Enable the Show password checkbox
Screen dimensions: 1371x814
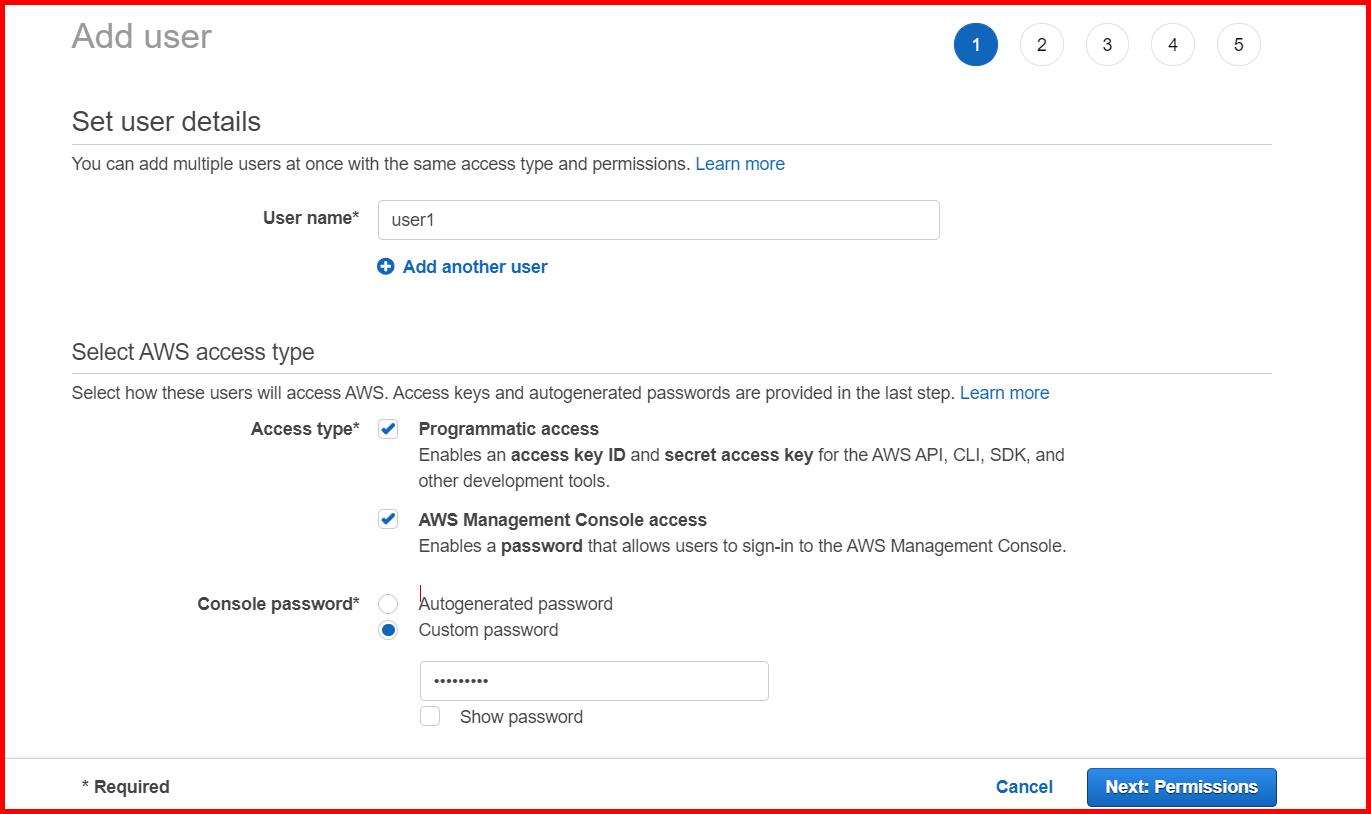(430, 716)
